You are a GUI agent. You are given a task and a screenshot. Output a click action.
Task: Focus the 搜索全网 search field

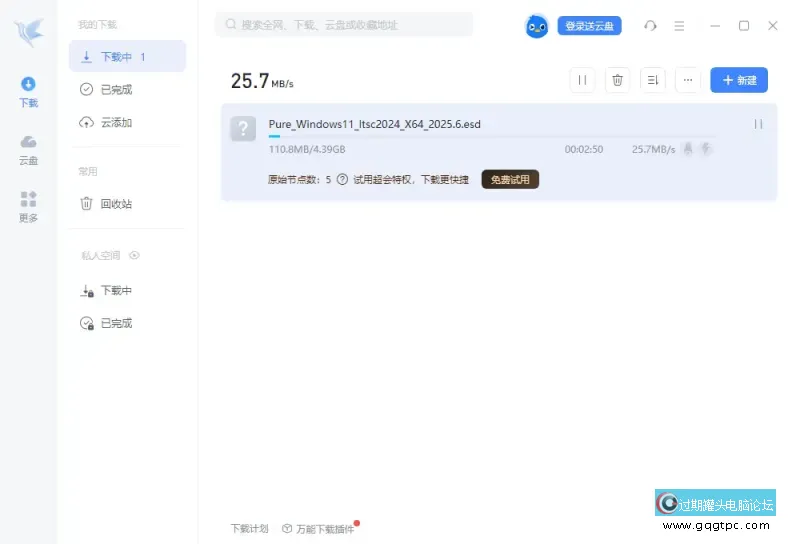pos(344,24)
